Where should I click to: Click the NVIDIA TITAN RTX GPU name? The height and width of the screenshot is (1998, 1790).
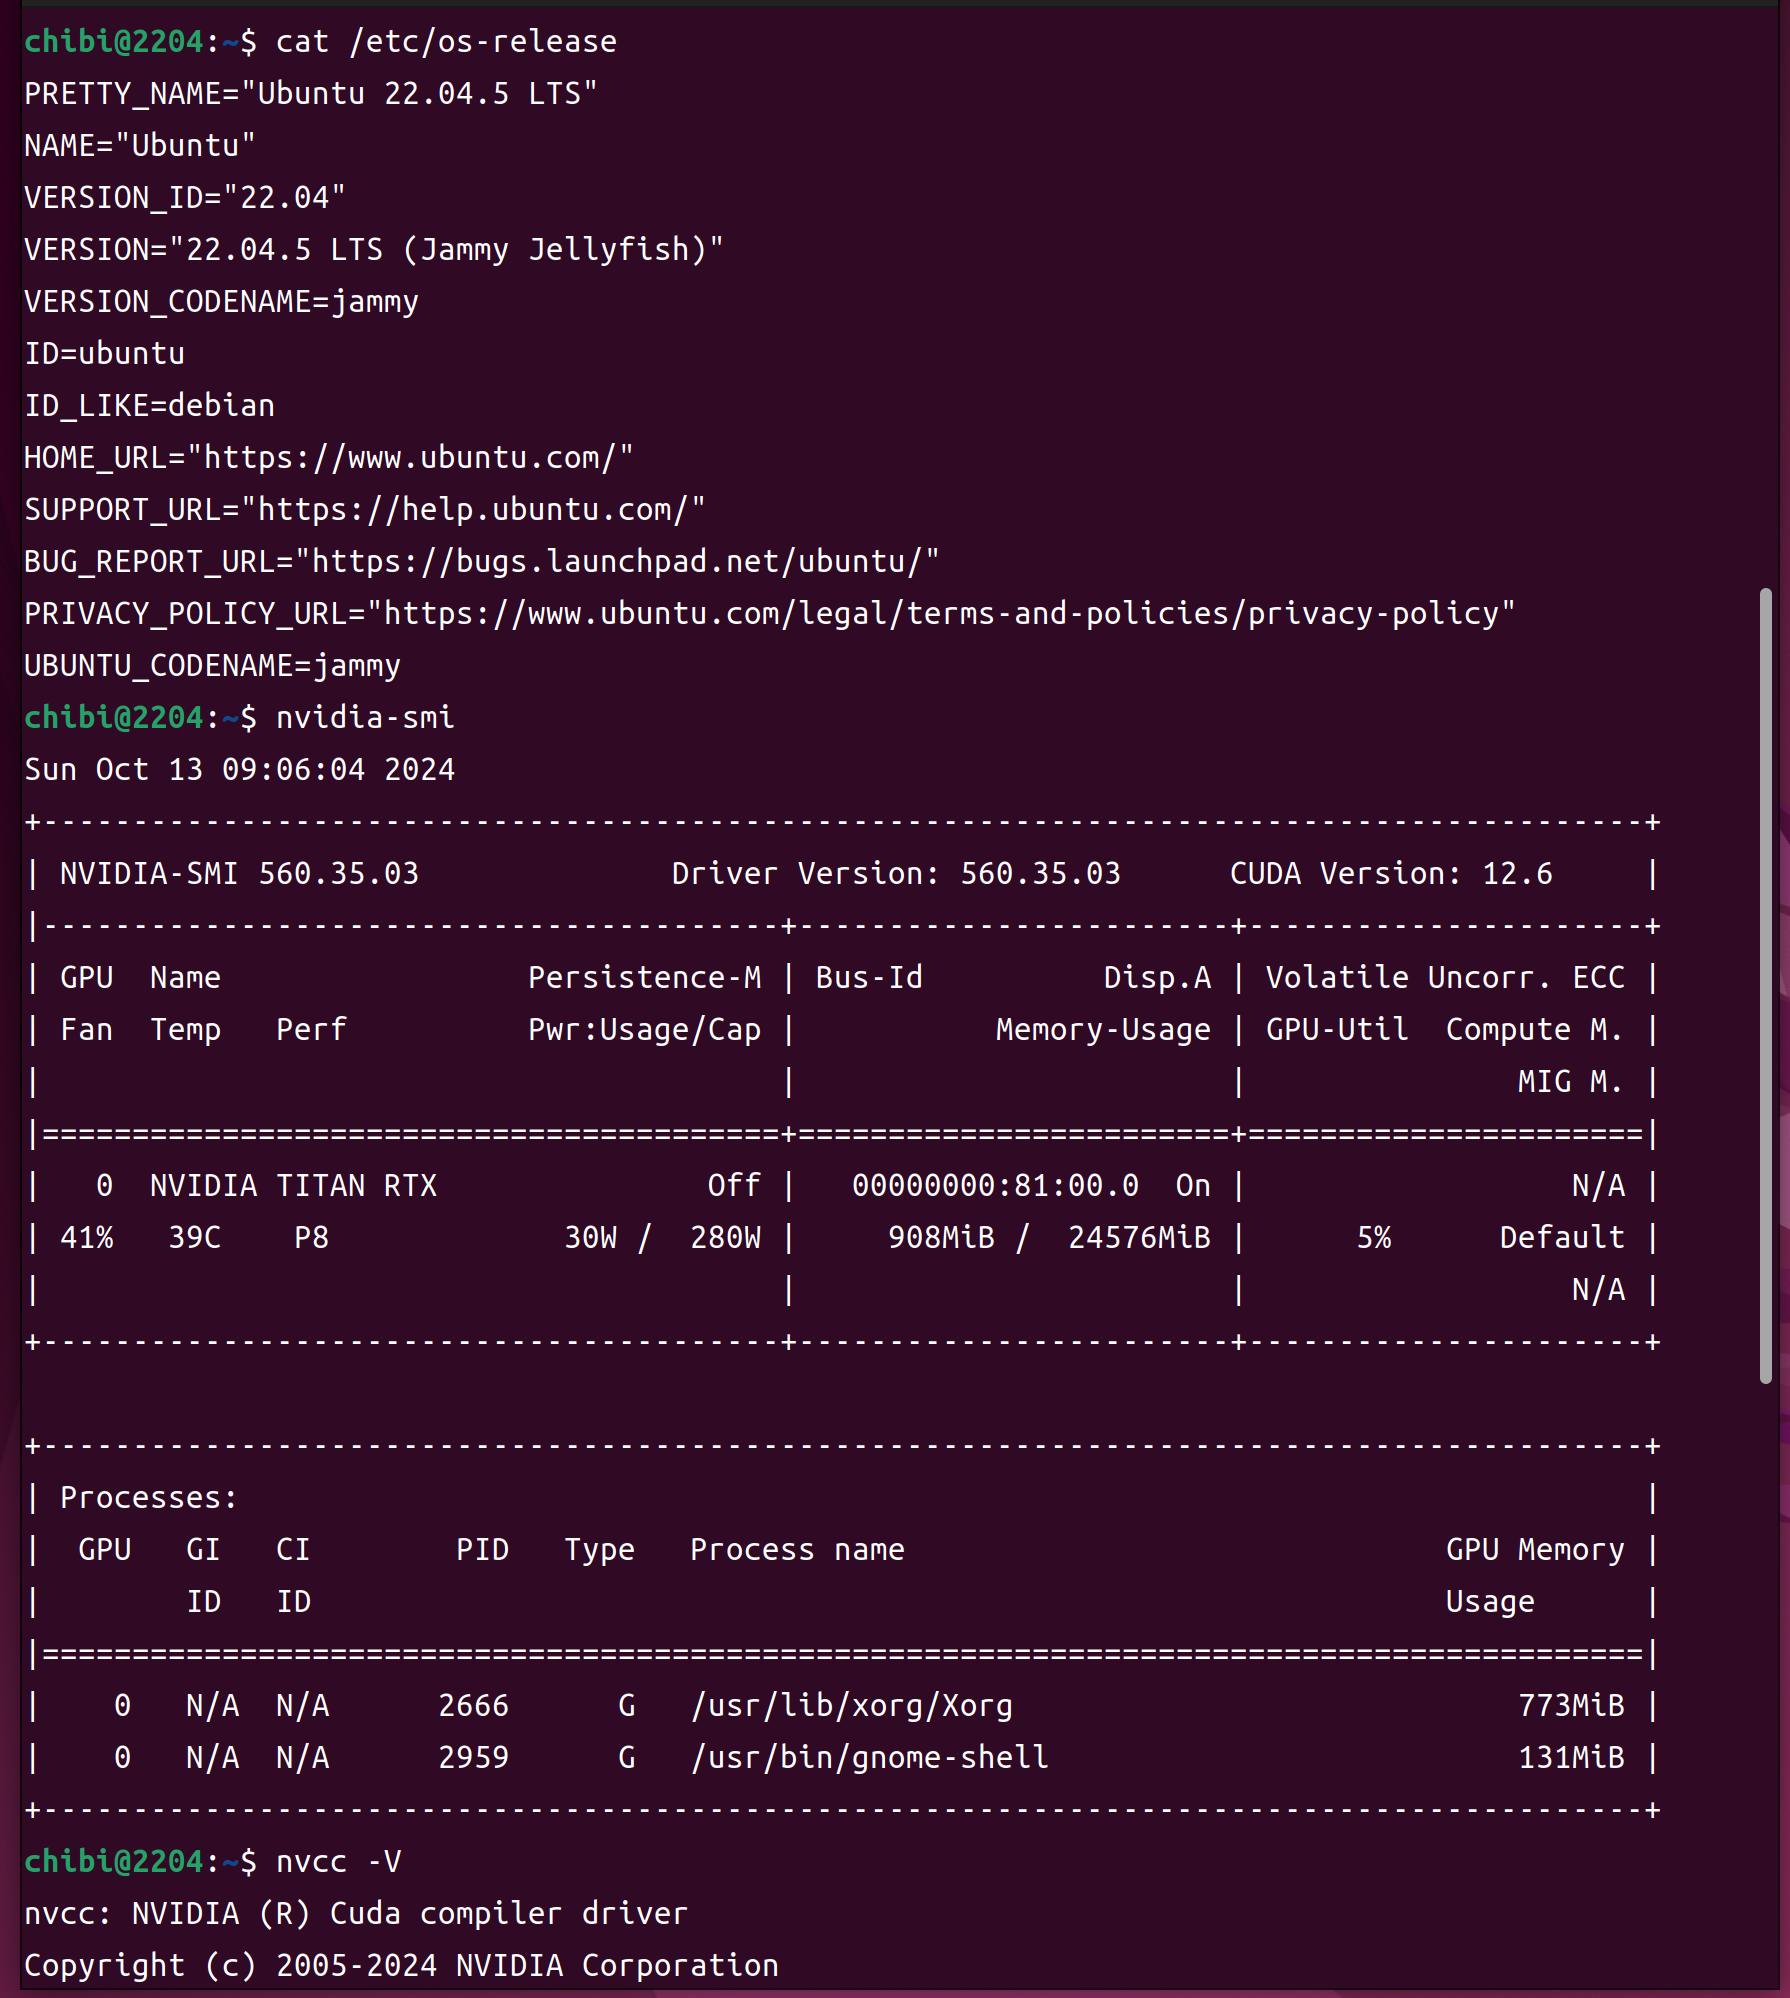tap(293, 1186)
